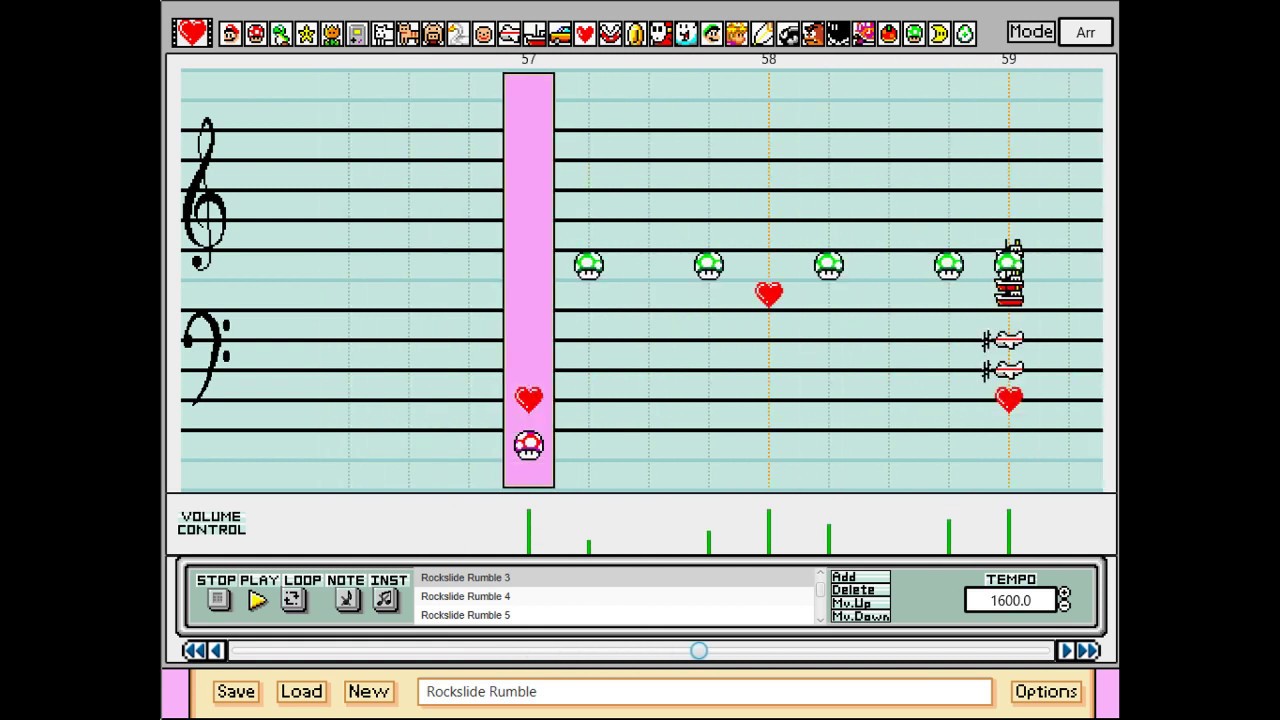Open the Options button

[1046, 691]
